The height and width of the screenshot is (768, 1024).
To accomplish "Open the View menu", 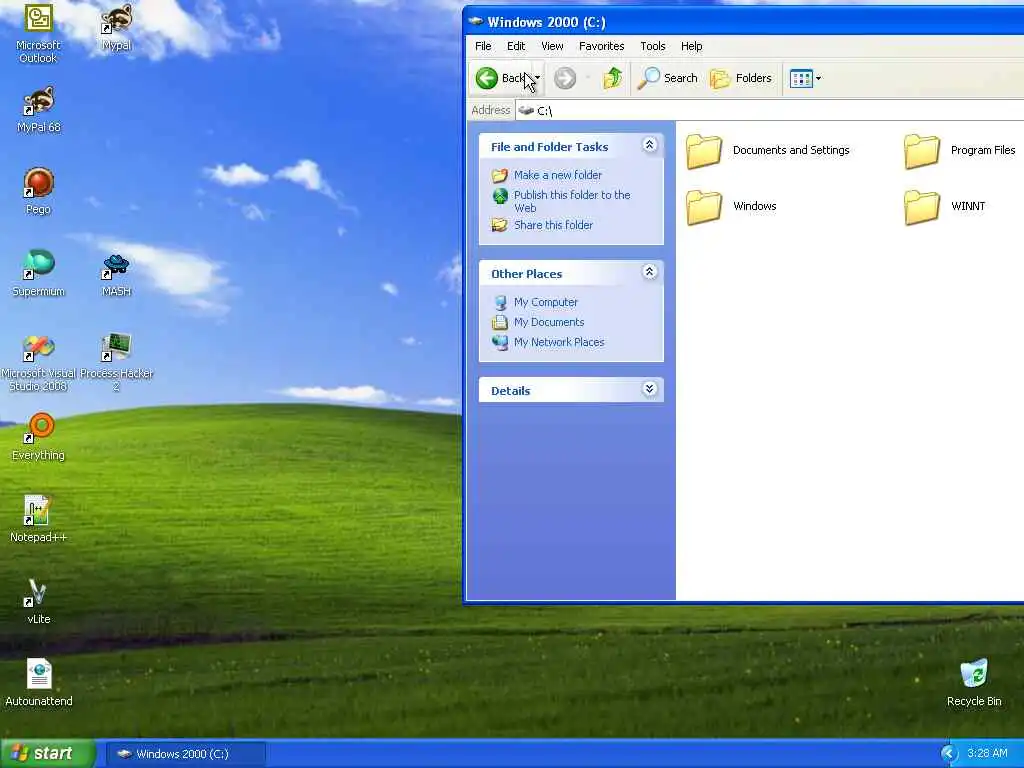I will point(552,46).
